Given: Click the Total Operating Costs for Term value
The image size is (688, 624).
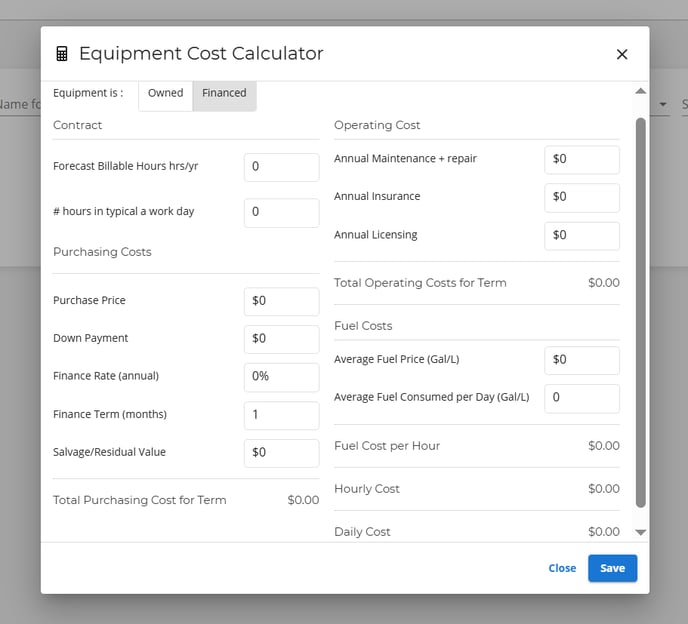Looking at the screenshot, I should (604, 283).
